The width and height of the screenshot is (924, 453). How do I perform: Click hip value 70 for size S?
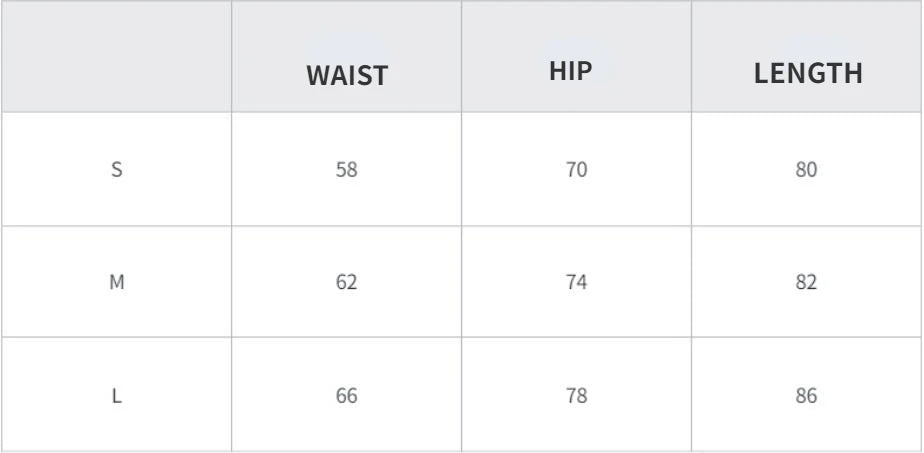[576, 170]
